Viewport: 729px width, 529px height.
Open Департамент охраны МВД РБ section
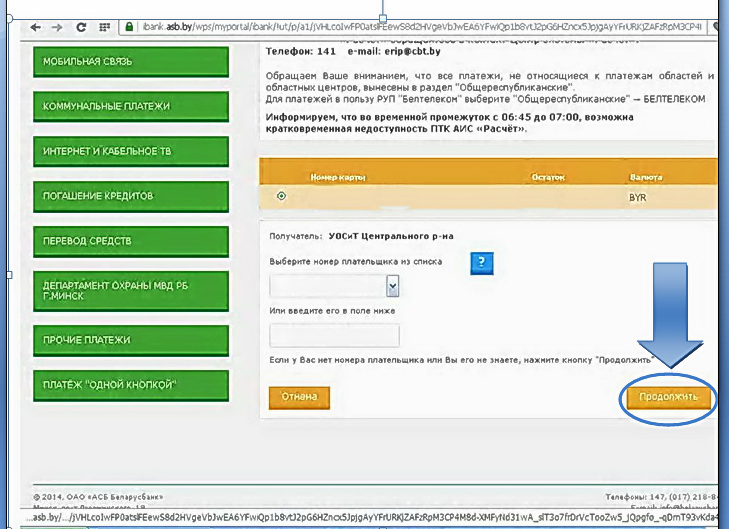pos(131,291)
